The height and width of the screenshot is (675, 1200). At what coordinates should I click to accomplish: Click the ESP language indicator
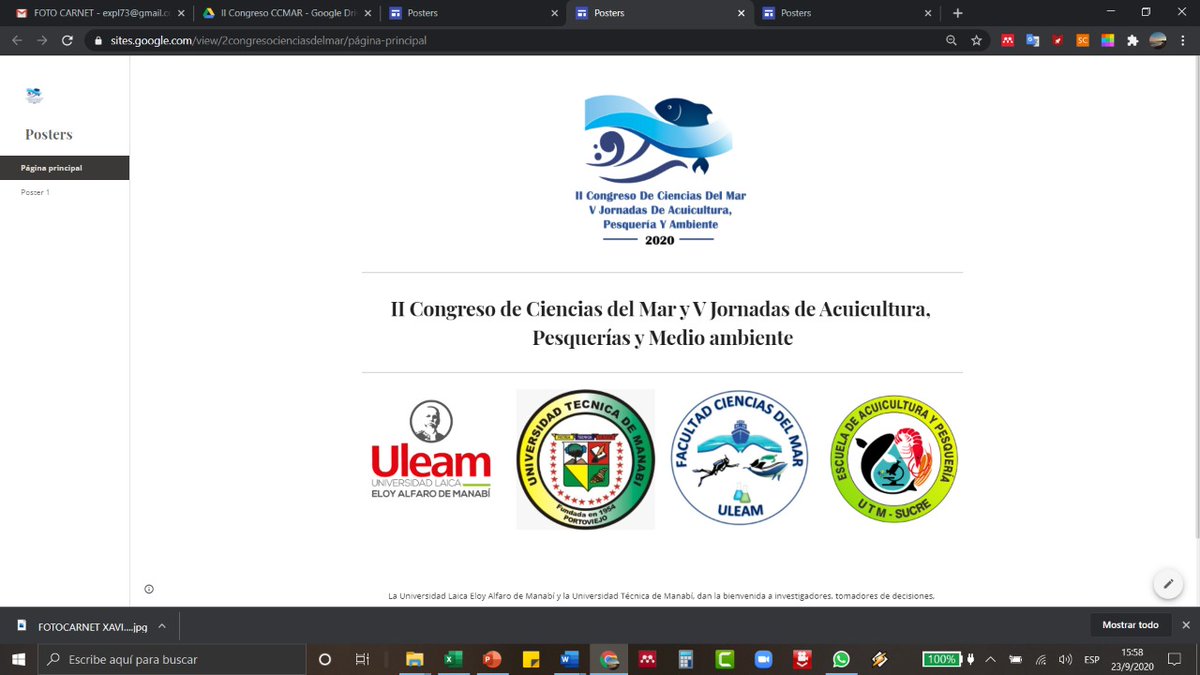coord(1093,659)
